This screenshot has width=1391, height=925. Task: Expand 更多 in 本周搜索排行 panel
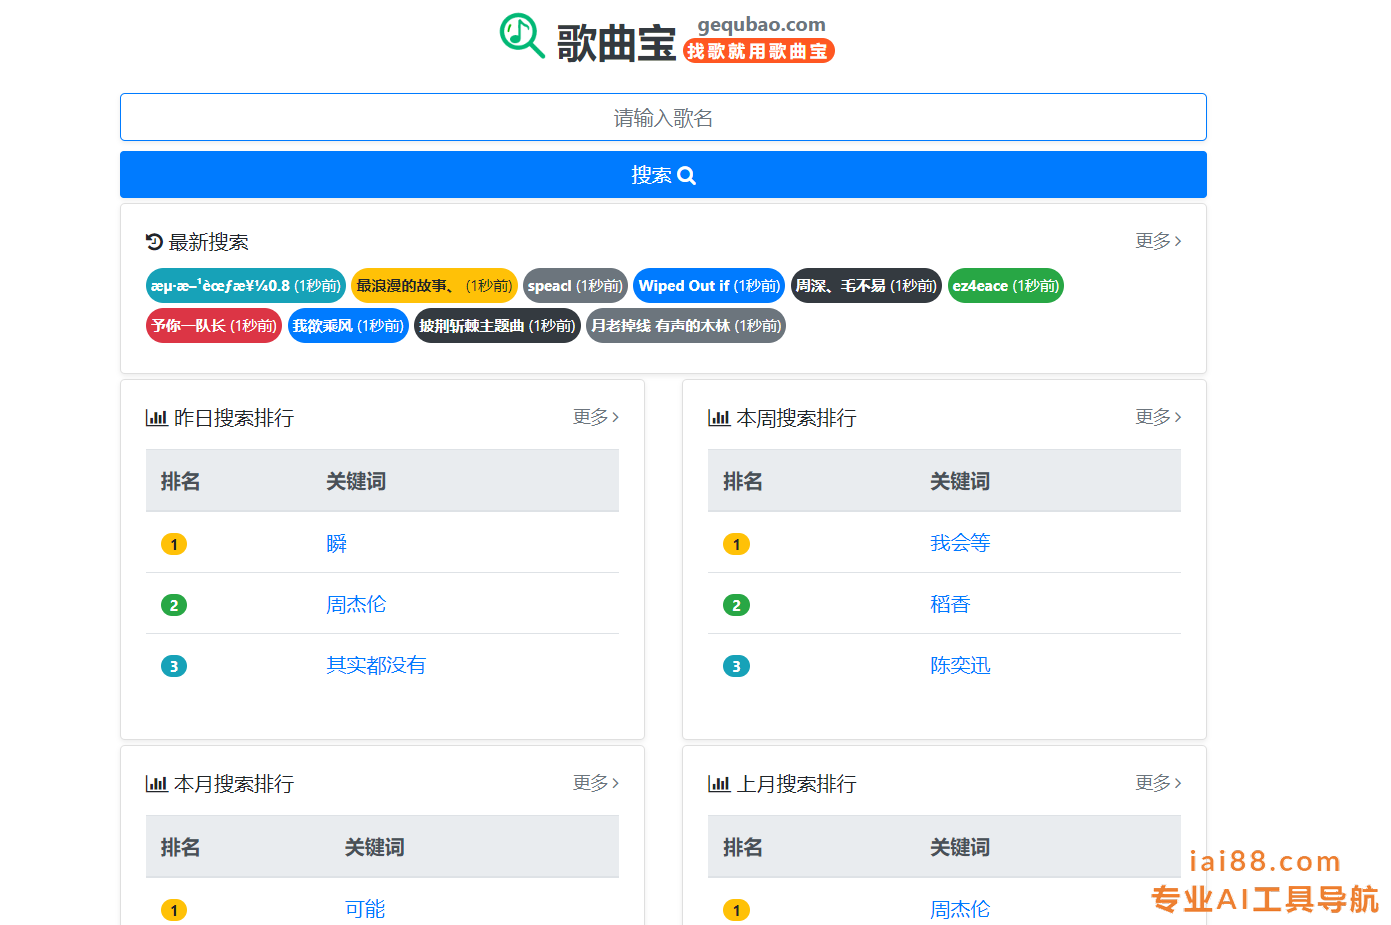pyautogui.click(x=1158, y=417)
